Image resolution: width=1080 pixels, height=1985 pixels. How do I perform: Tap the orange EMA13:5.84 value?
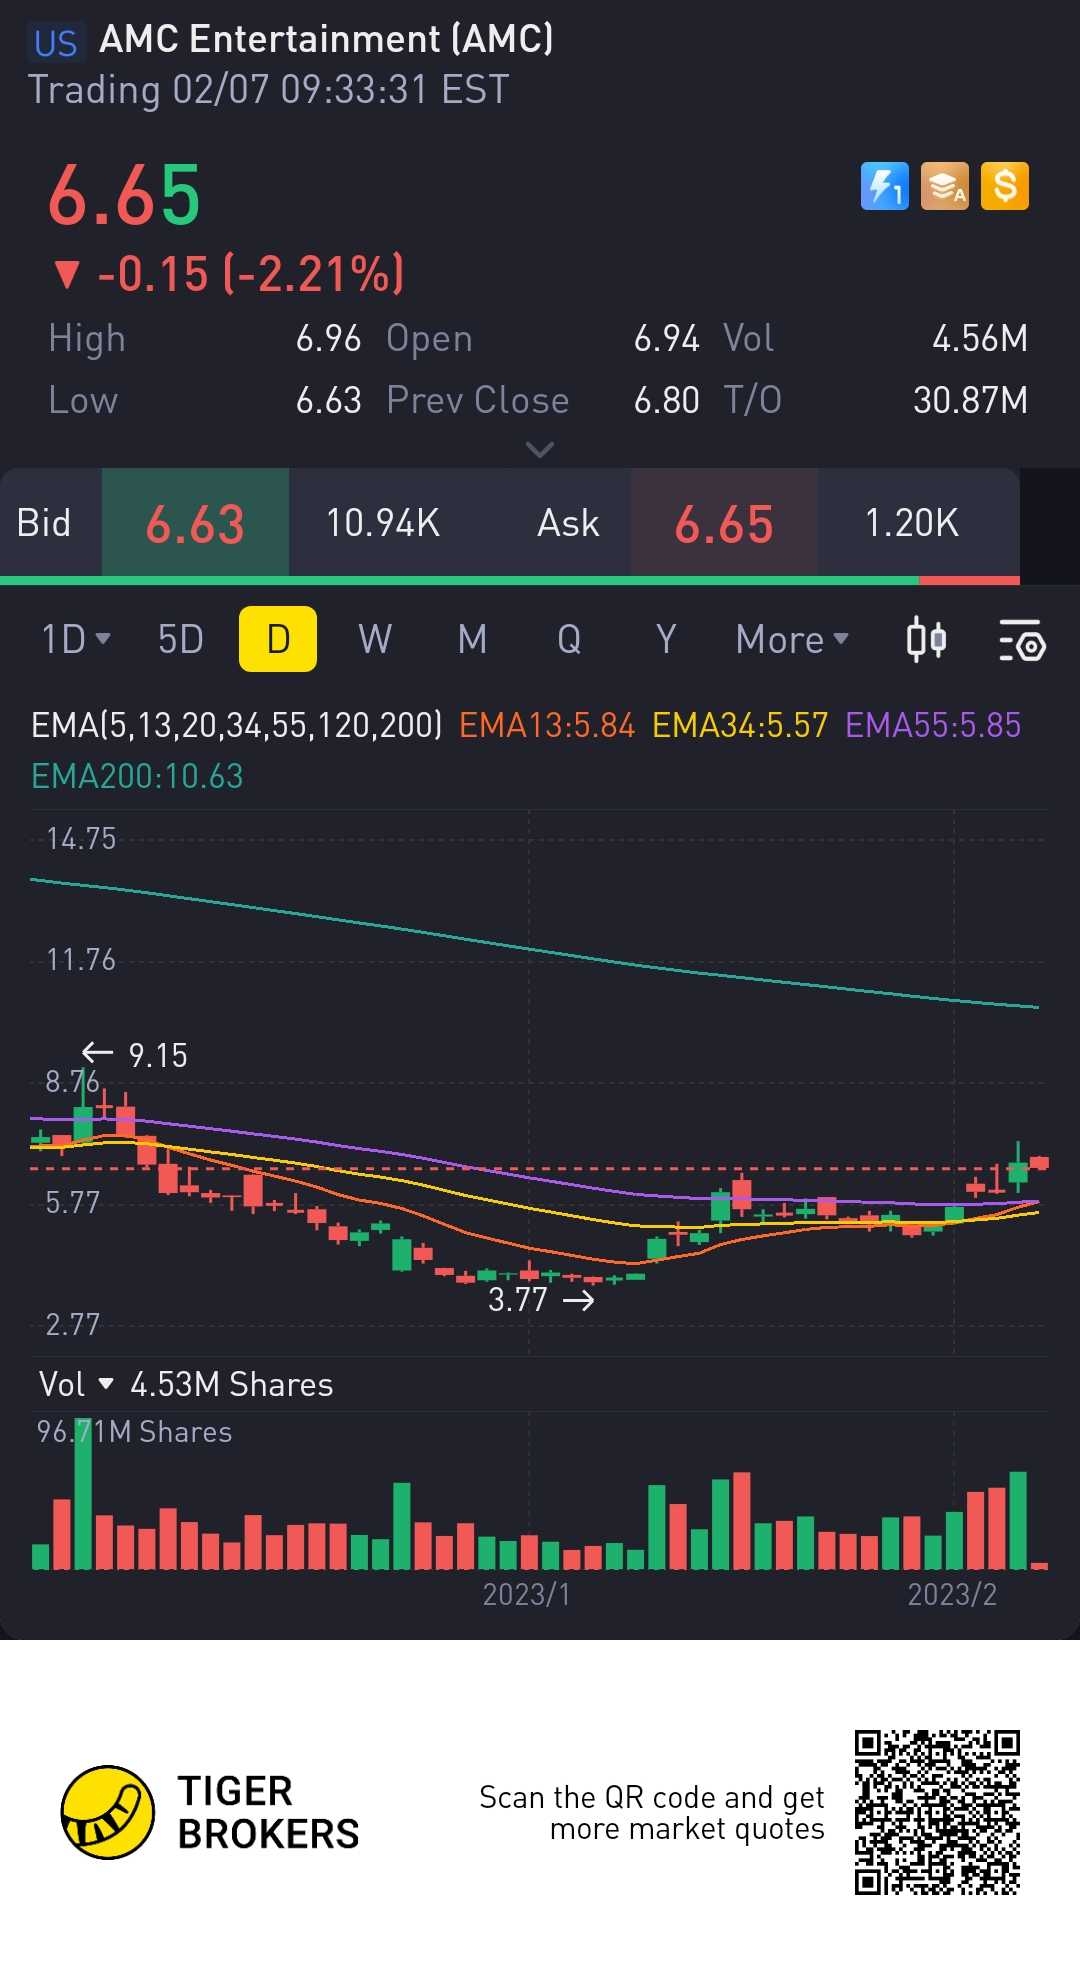click(547, 725)
